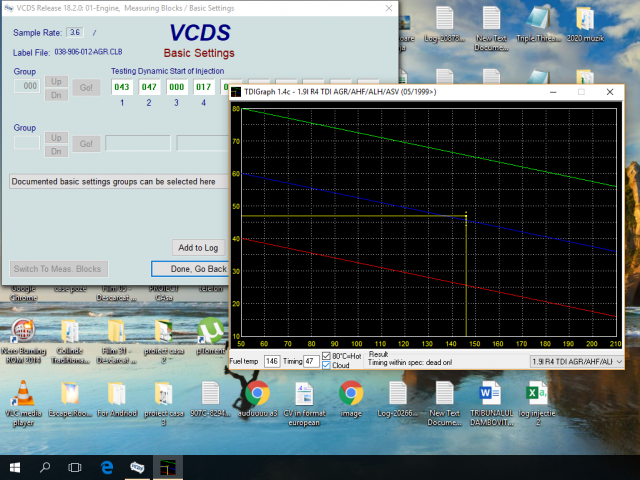Launch Nero Burning ROM 2014 shortcut

24,331
